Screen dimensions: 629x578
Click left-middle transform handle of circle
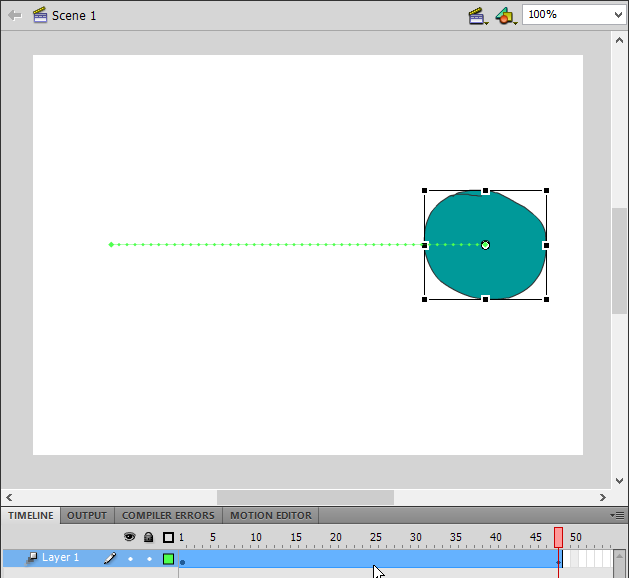click(x=425, y=245)
